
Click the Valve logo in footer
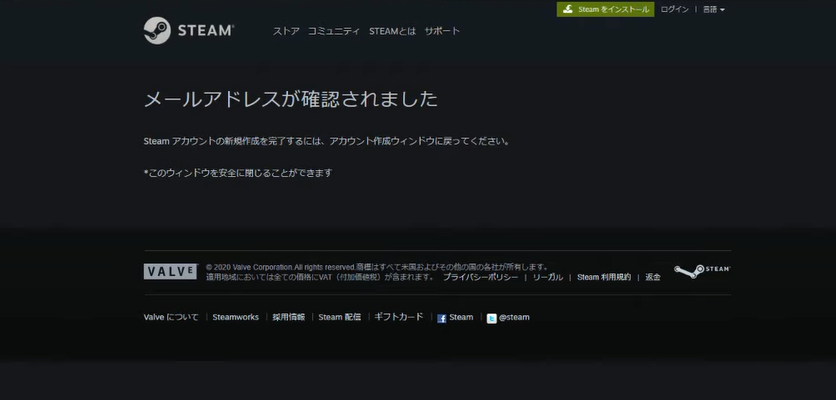[x=171, y=271]
